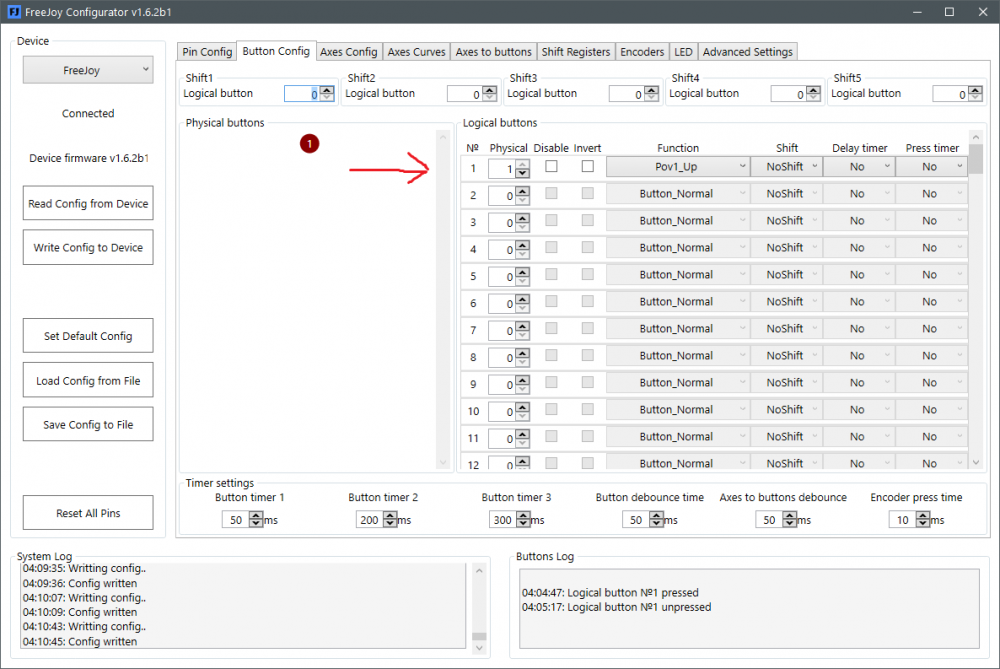
Task: Increase Button debounce time spinner
Action: coord(656,516)
